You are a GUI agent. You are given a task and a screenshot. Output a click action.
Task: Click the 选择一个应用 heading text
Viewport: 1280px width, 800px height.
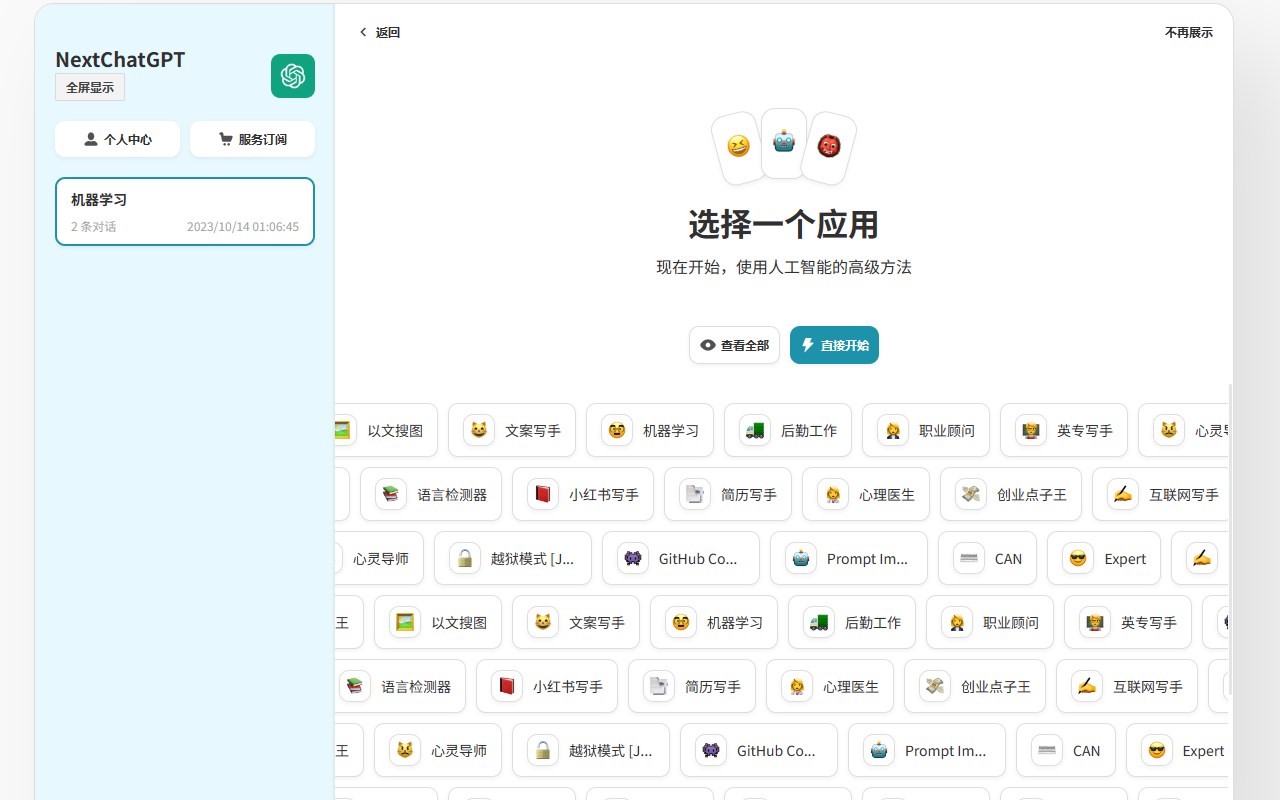[784, 224]
